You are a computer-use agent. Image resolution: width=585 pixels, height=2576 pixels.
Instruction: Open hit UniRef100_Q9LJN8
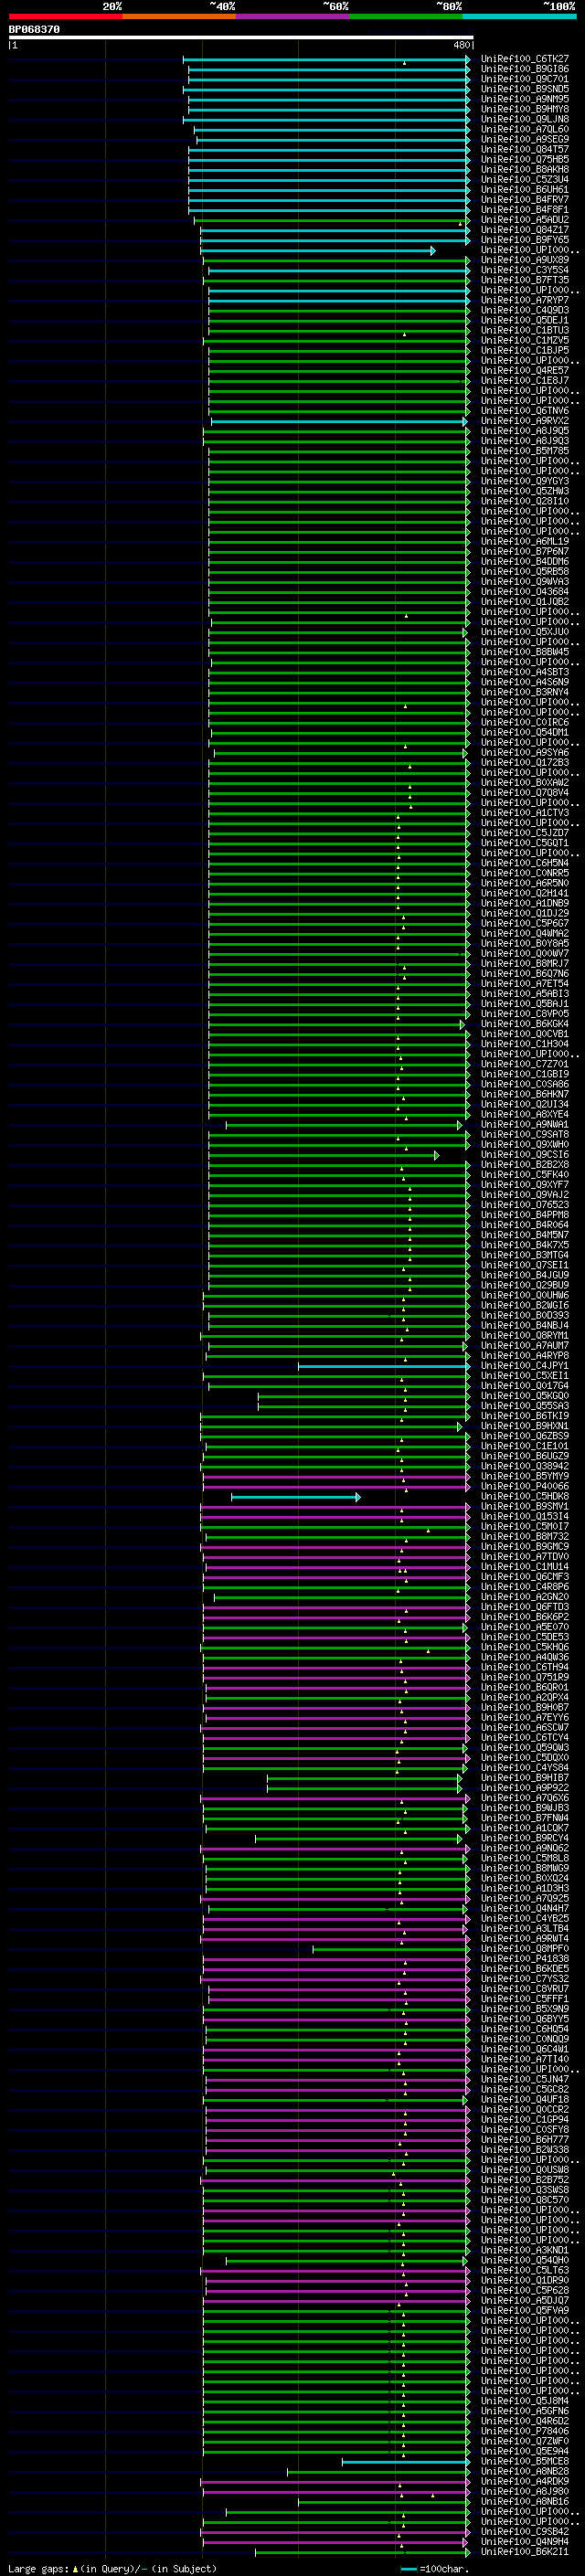coord(525,120)
